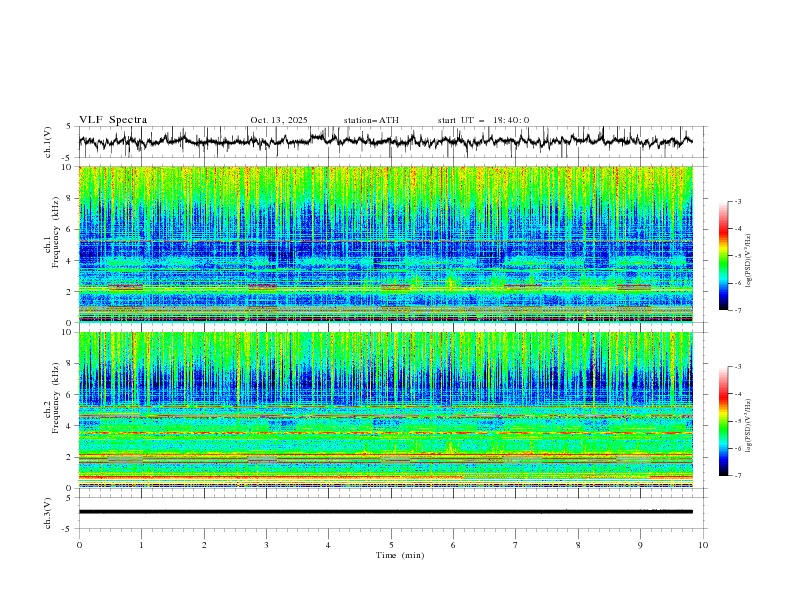Click the 'ch.3(V)' axis label
This screenshot has width=792, height=612.
48,513
